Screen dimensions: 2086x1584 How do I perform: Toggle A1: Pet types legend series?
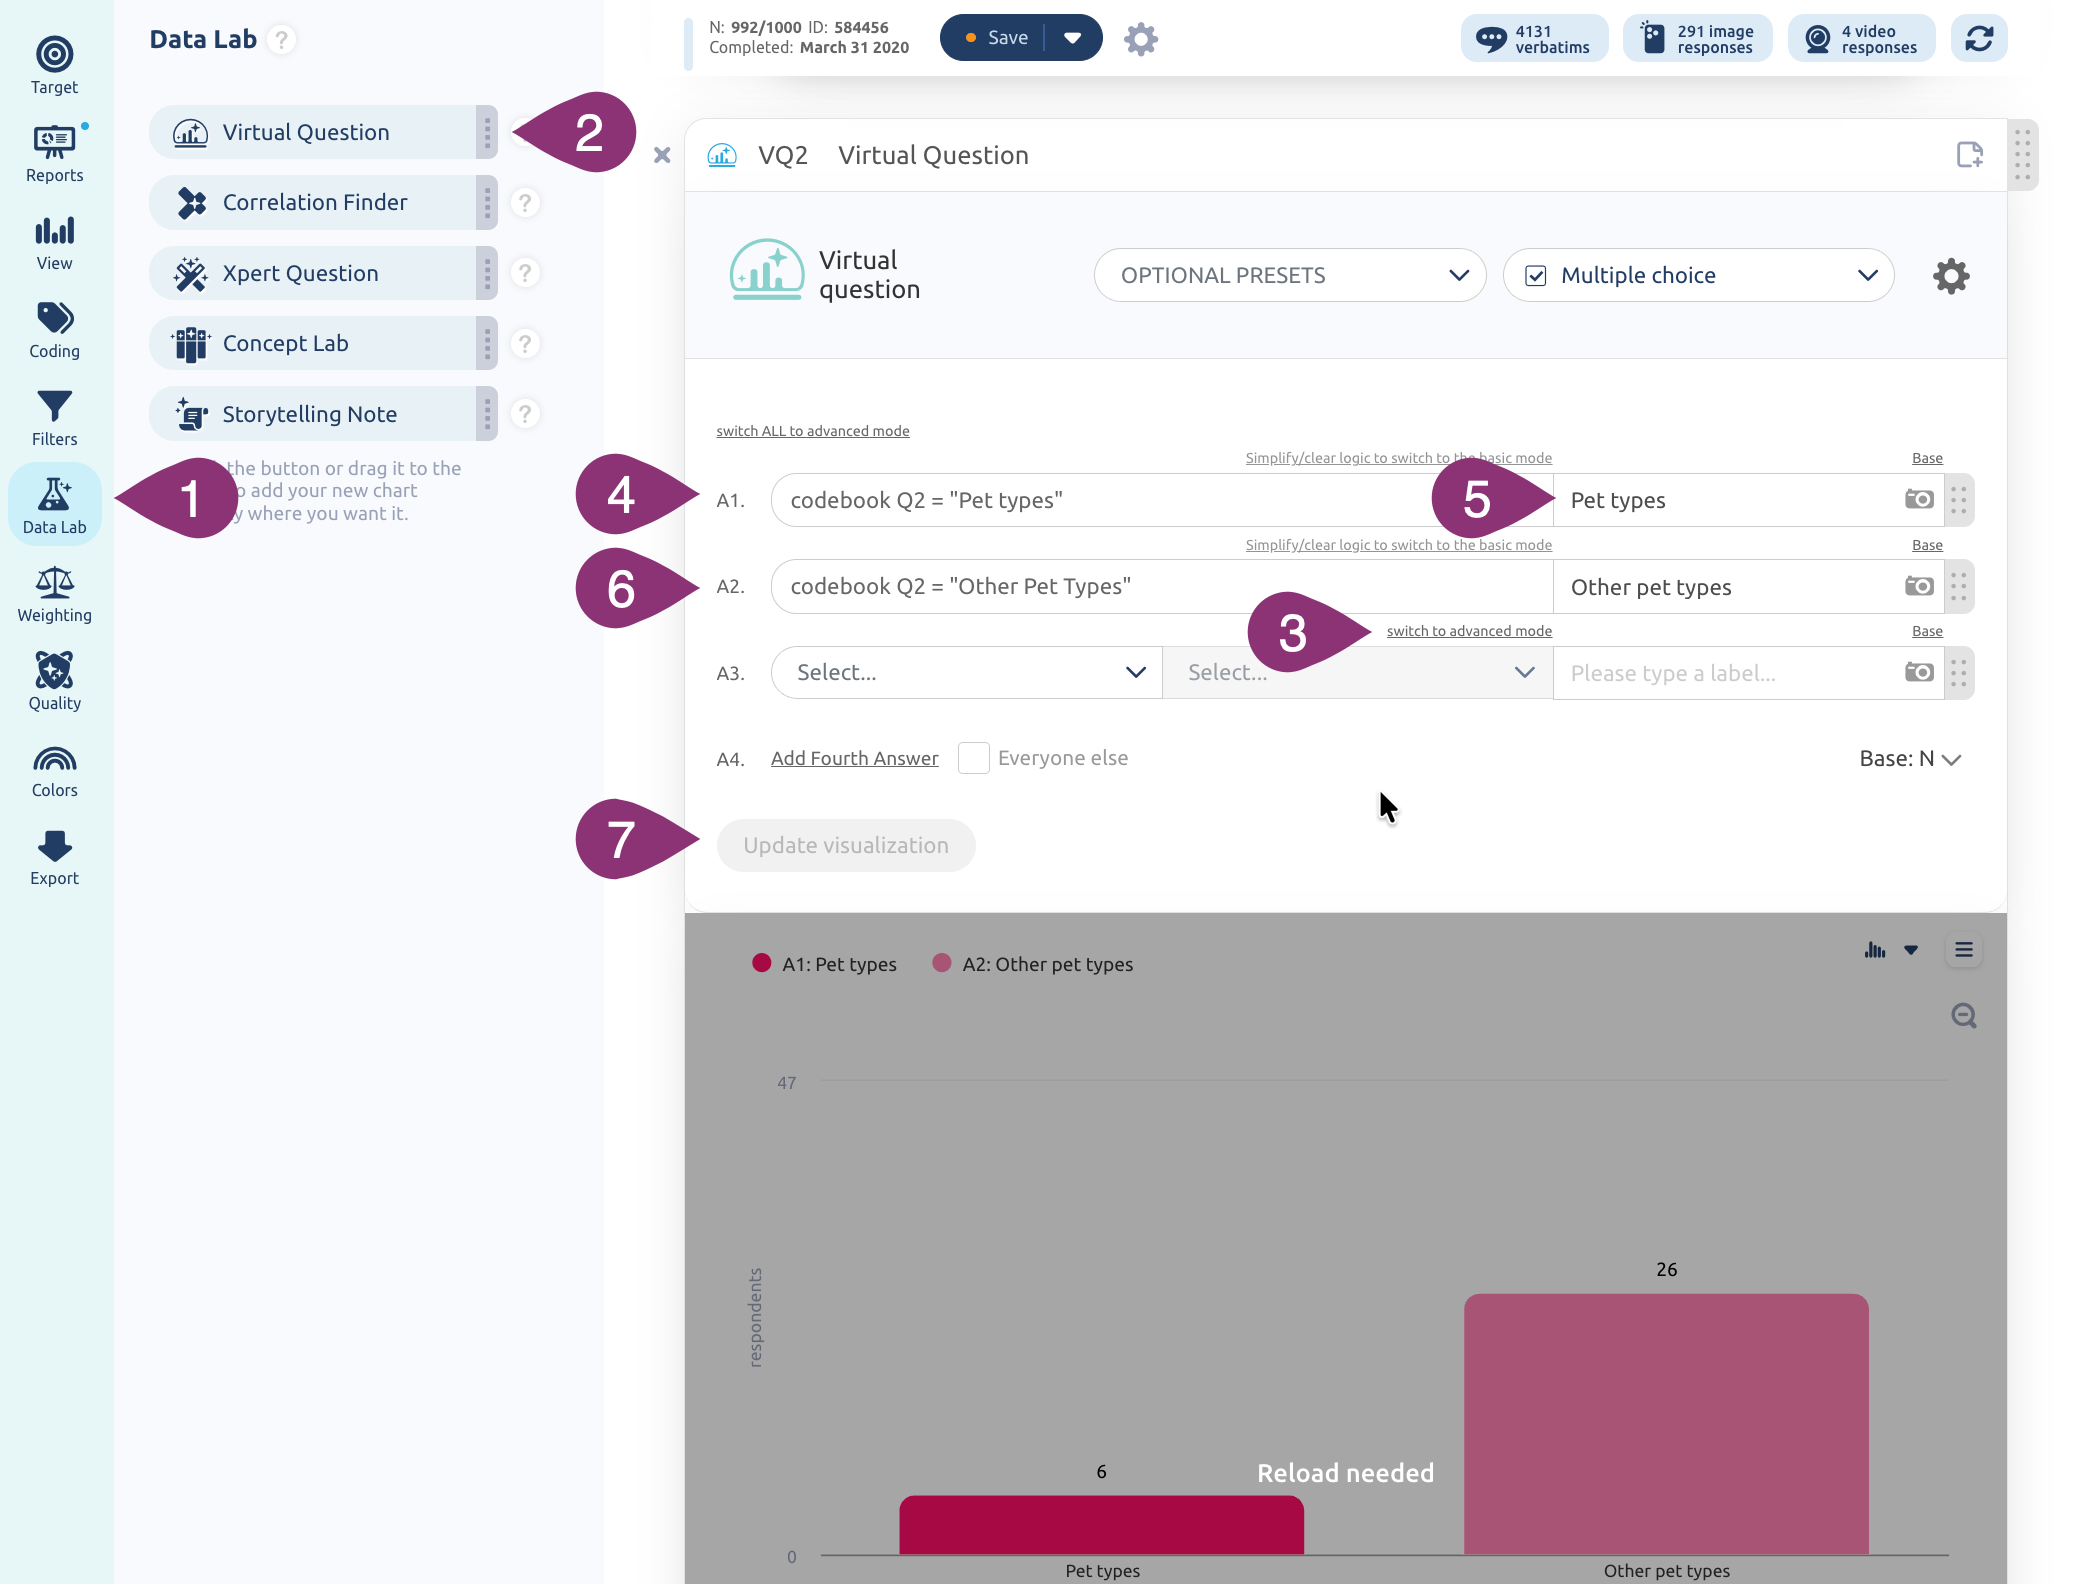pos(824,964)
